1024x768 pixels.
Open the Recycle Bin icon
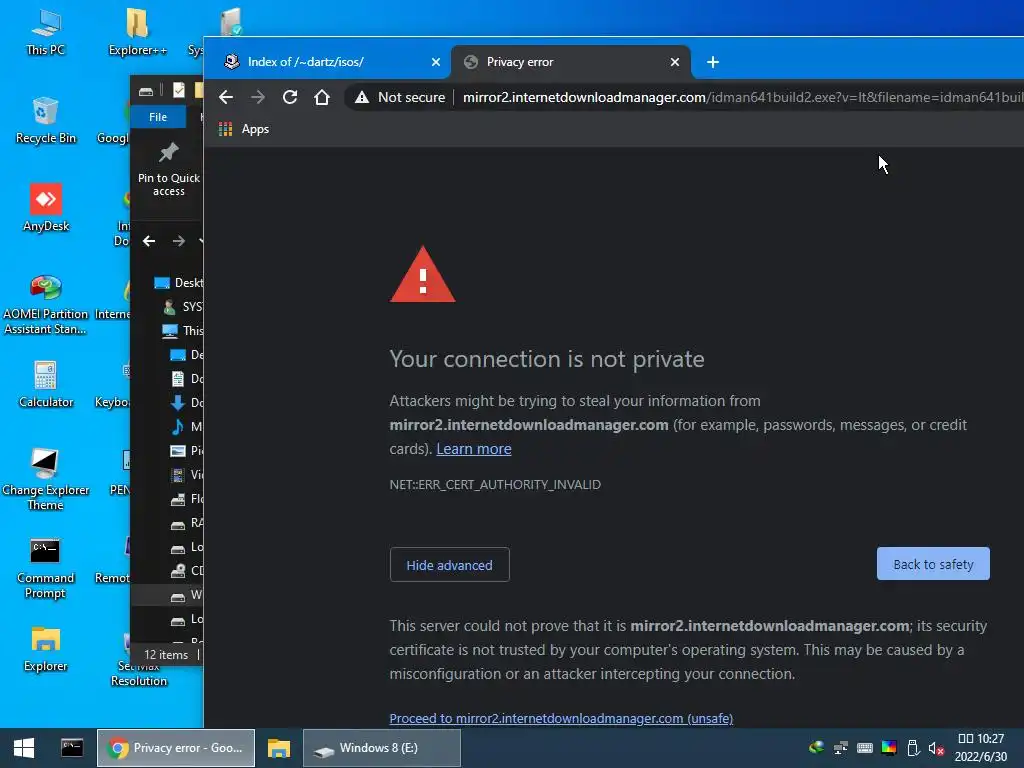[x=46, y=121]
